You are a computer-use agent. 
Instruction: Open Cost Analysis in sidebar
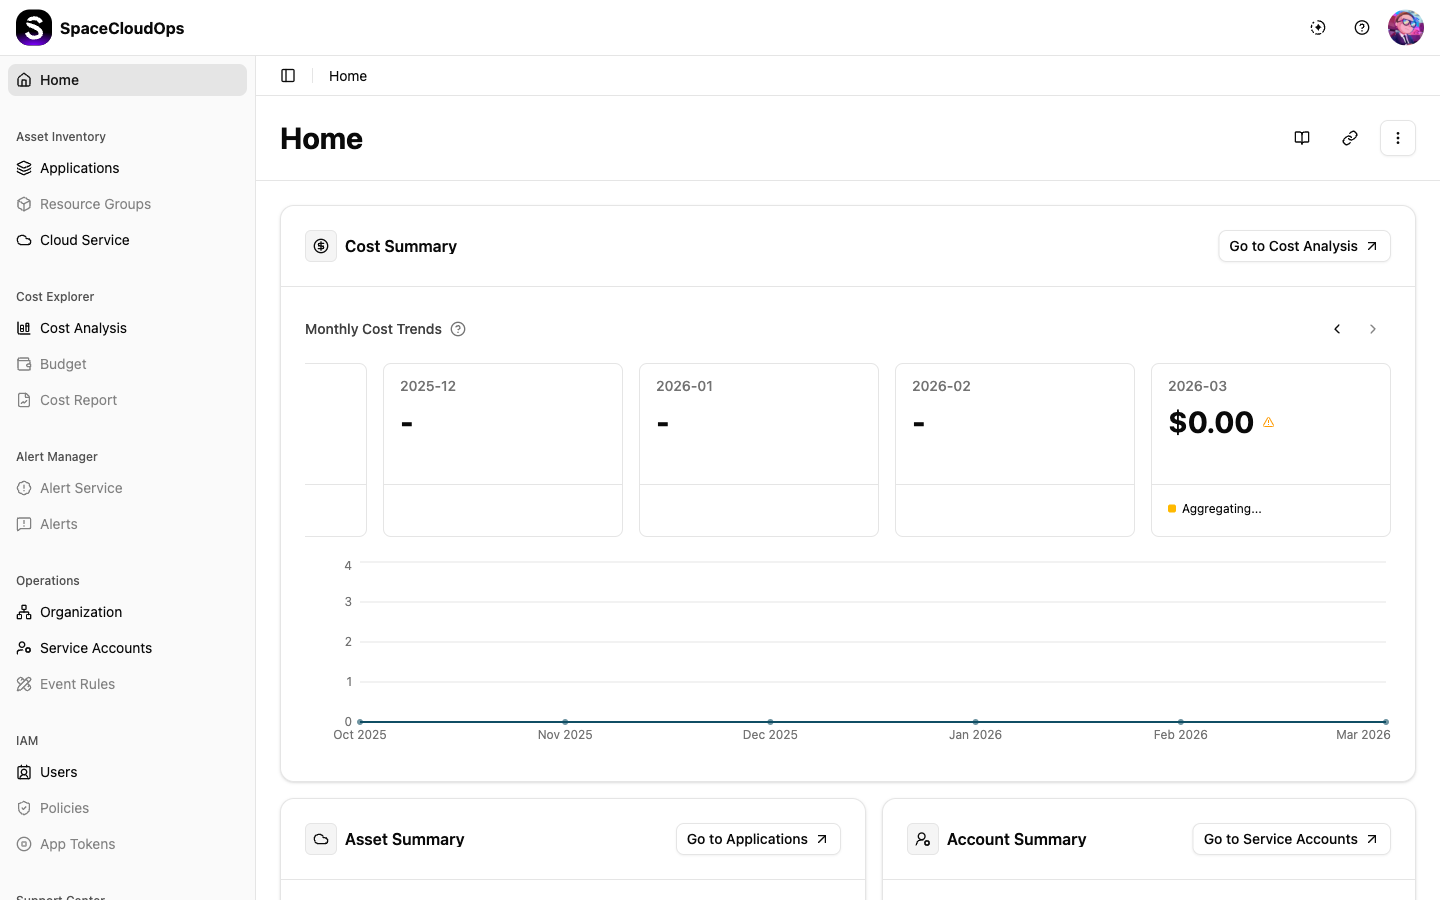[83, 328]
